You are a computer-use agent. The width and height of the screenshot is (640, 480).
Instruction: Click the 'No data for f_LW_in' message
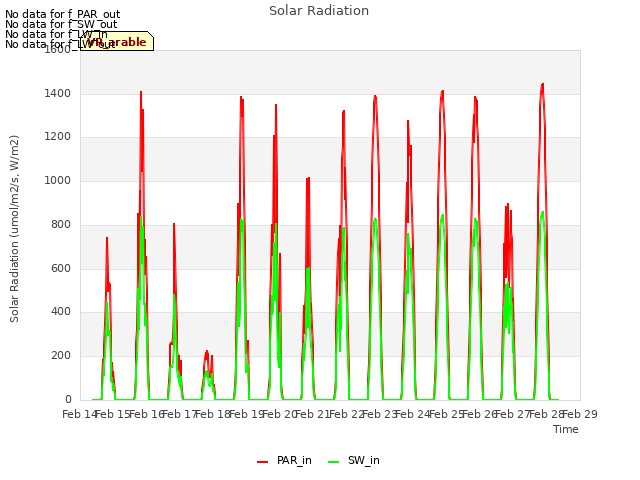56,34
